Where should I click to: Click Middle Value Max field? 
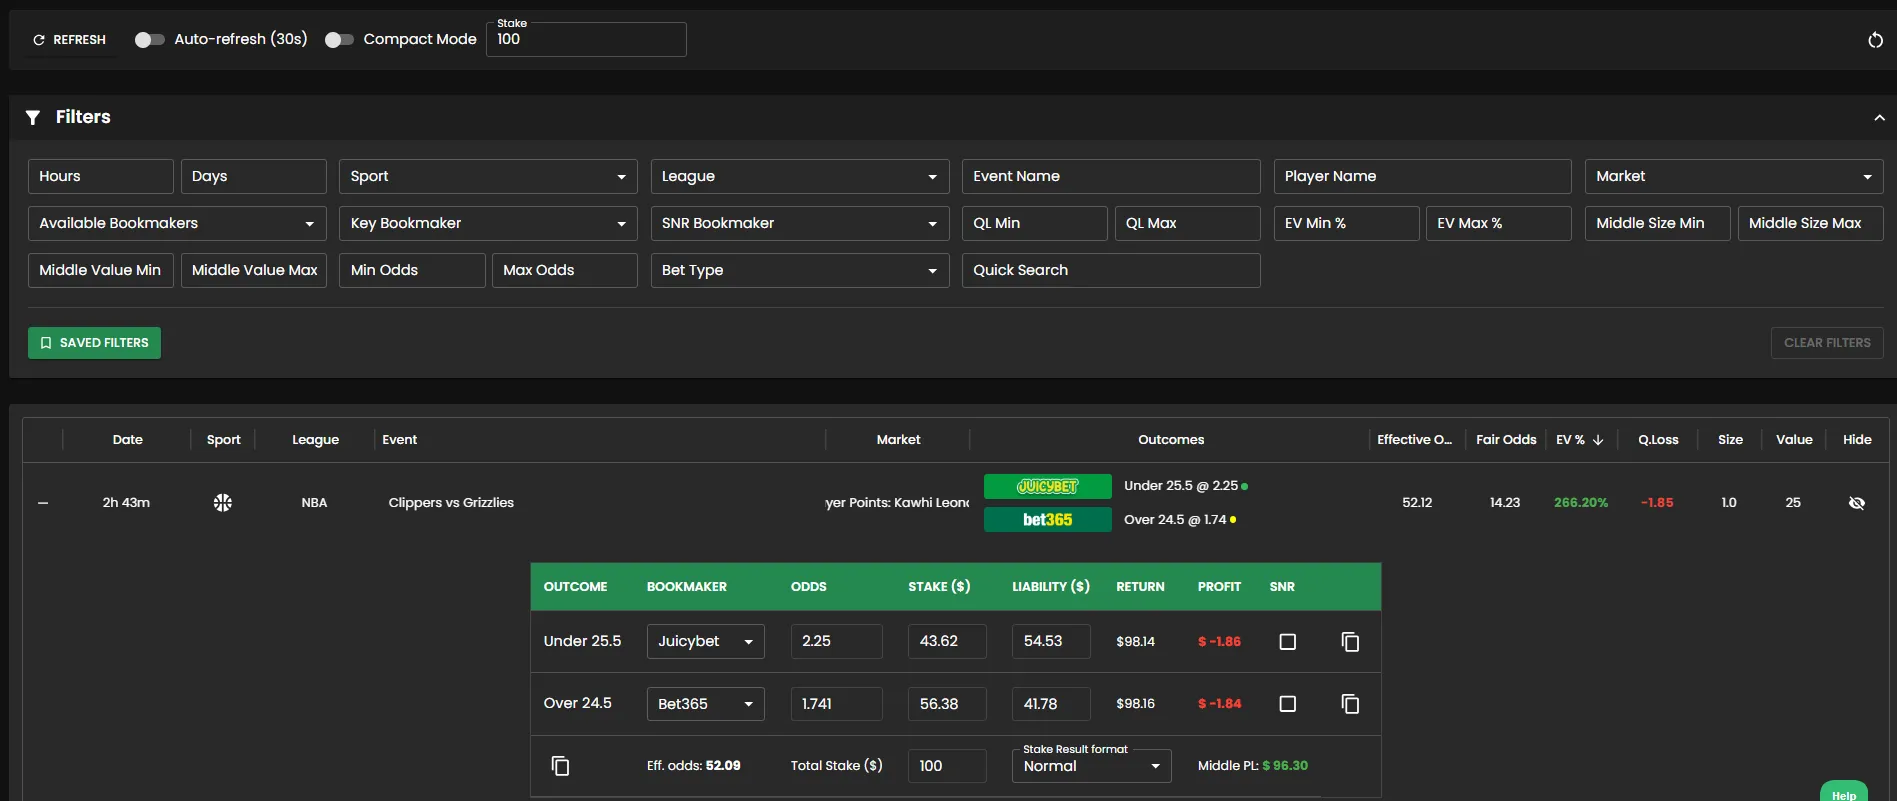[x=254, y=270]
